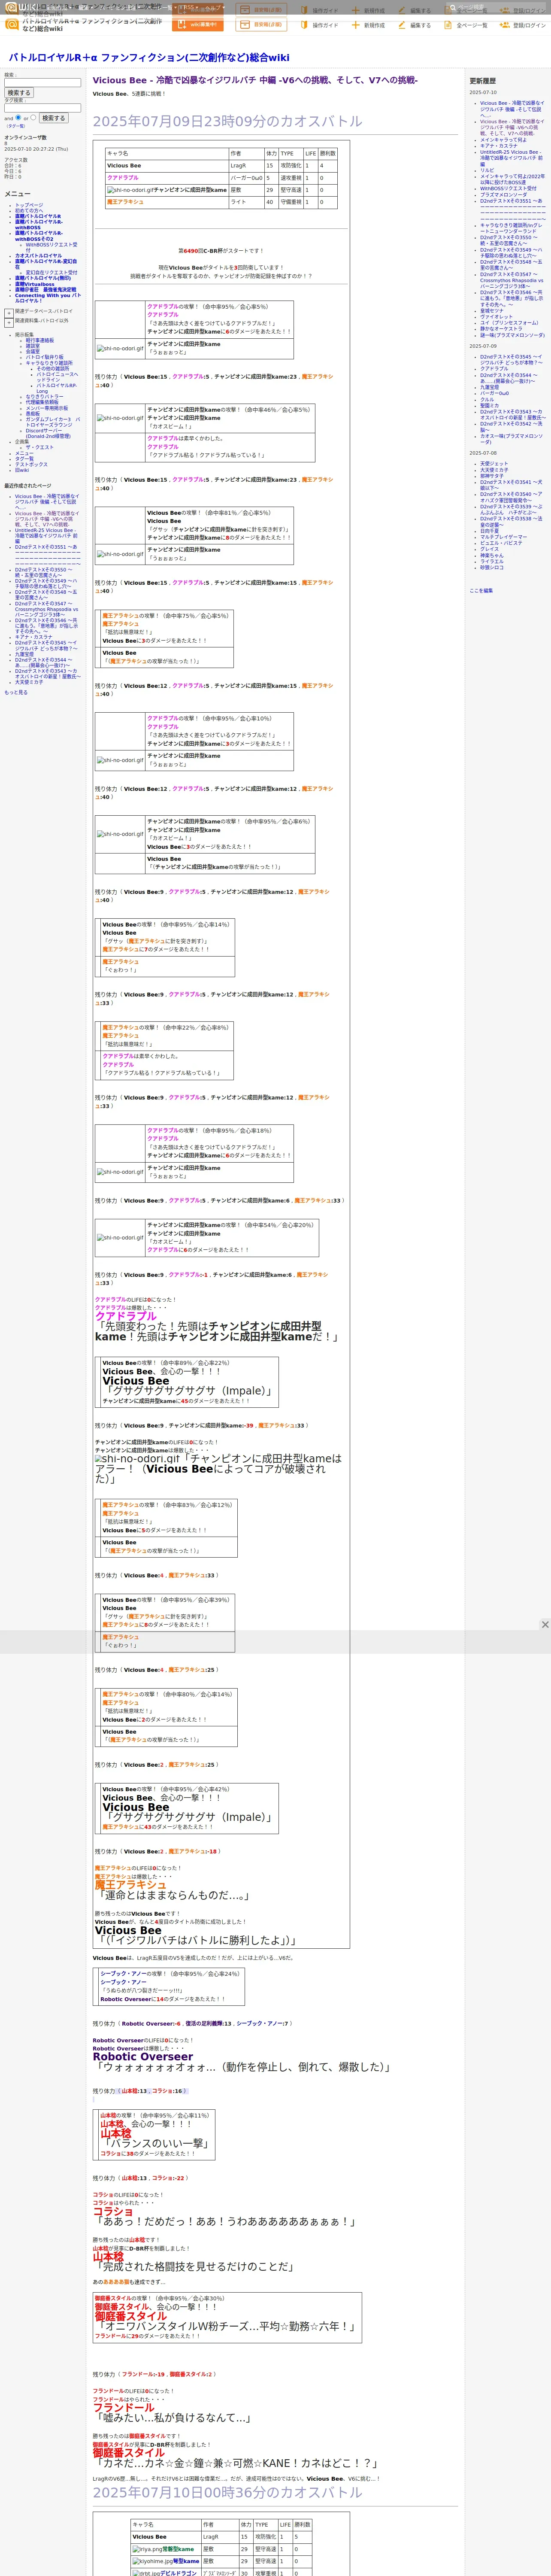Click the 登録/ログイン icon in header
Image resolution: width=551 pixels, height=2576 pixels.
(x=505, y=25)
